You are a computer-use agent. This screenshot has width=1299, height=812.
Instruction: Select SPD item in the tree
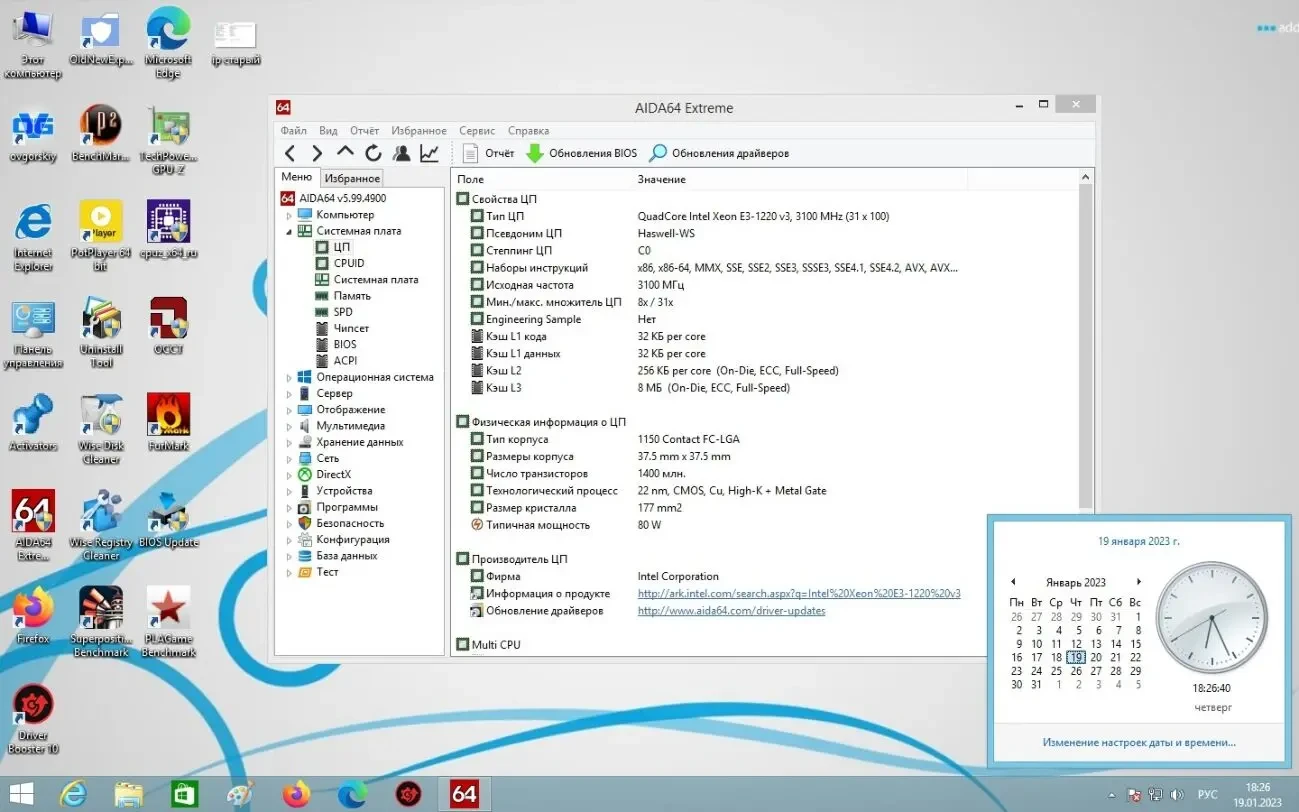tap(342, 312)
